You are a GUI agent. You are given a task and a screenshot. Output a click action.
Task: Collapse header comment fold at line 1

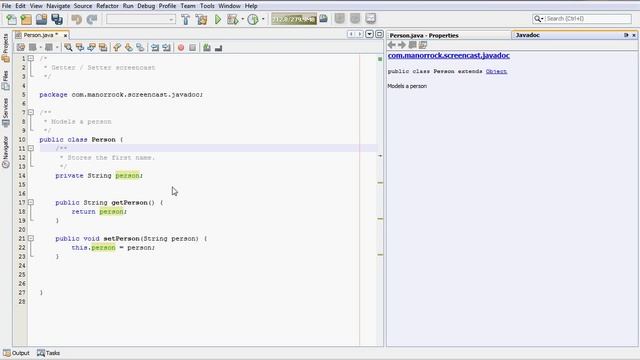[x=31, y=58]
